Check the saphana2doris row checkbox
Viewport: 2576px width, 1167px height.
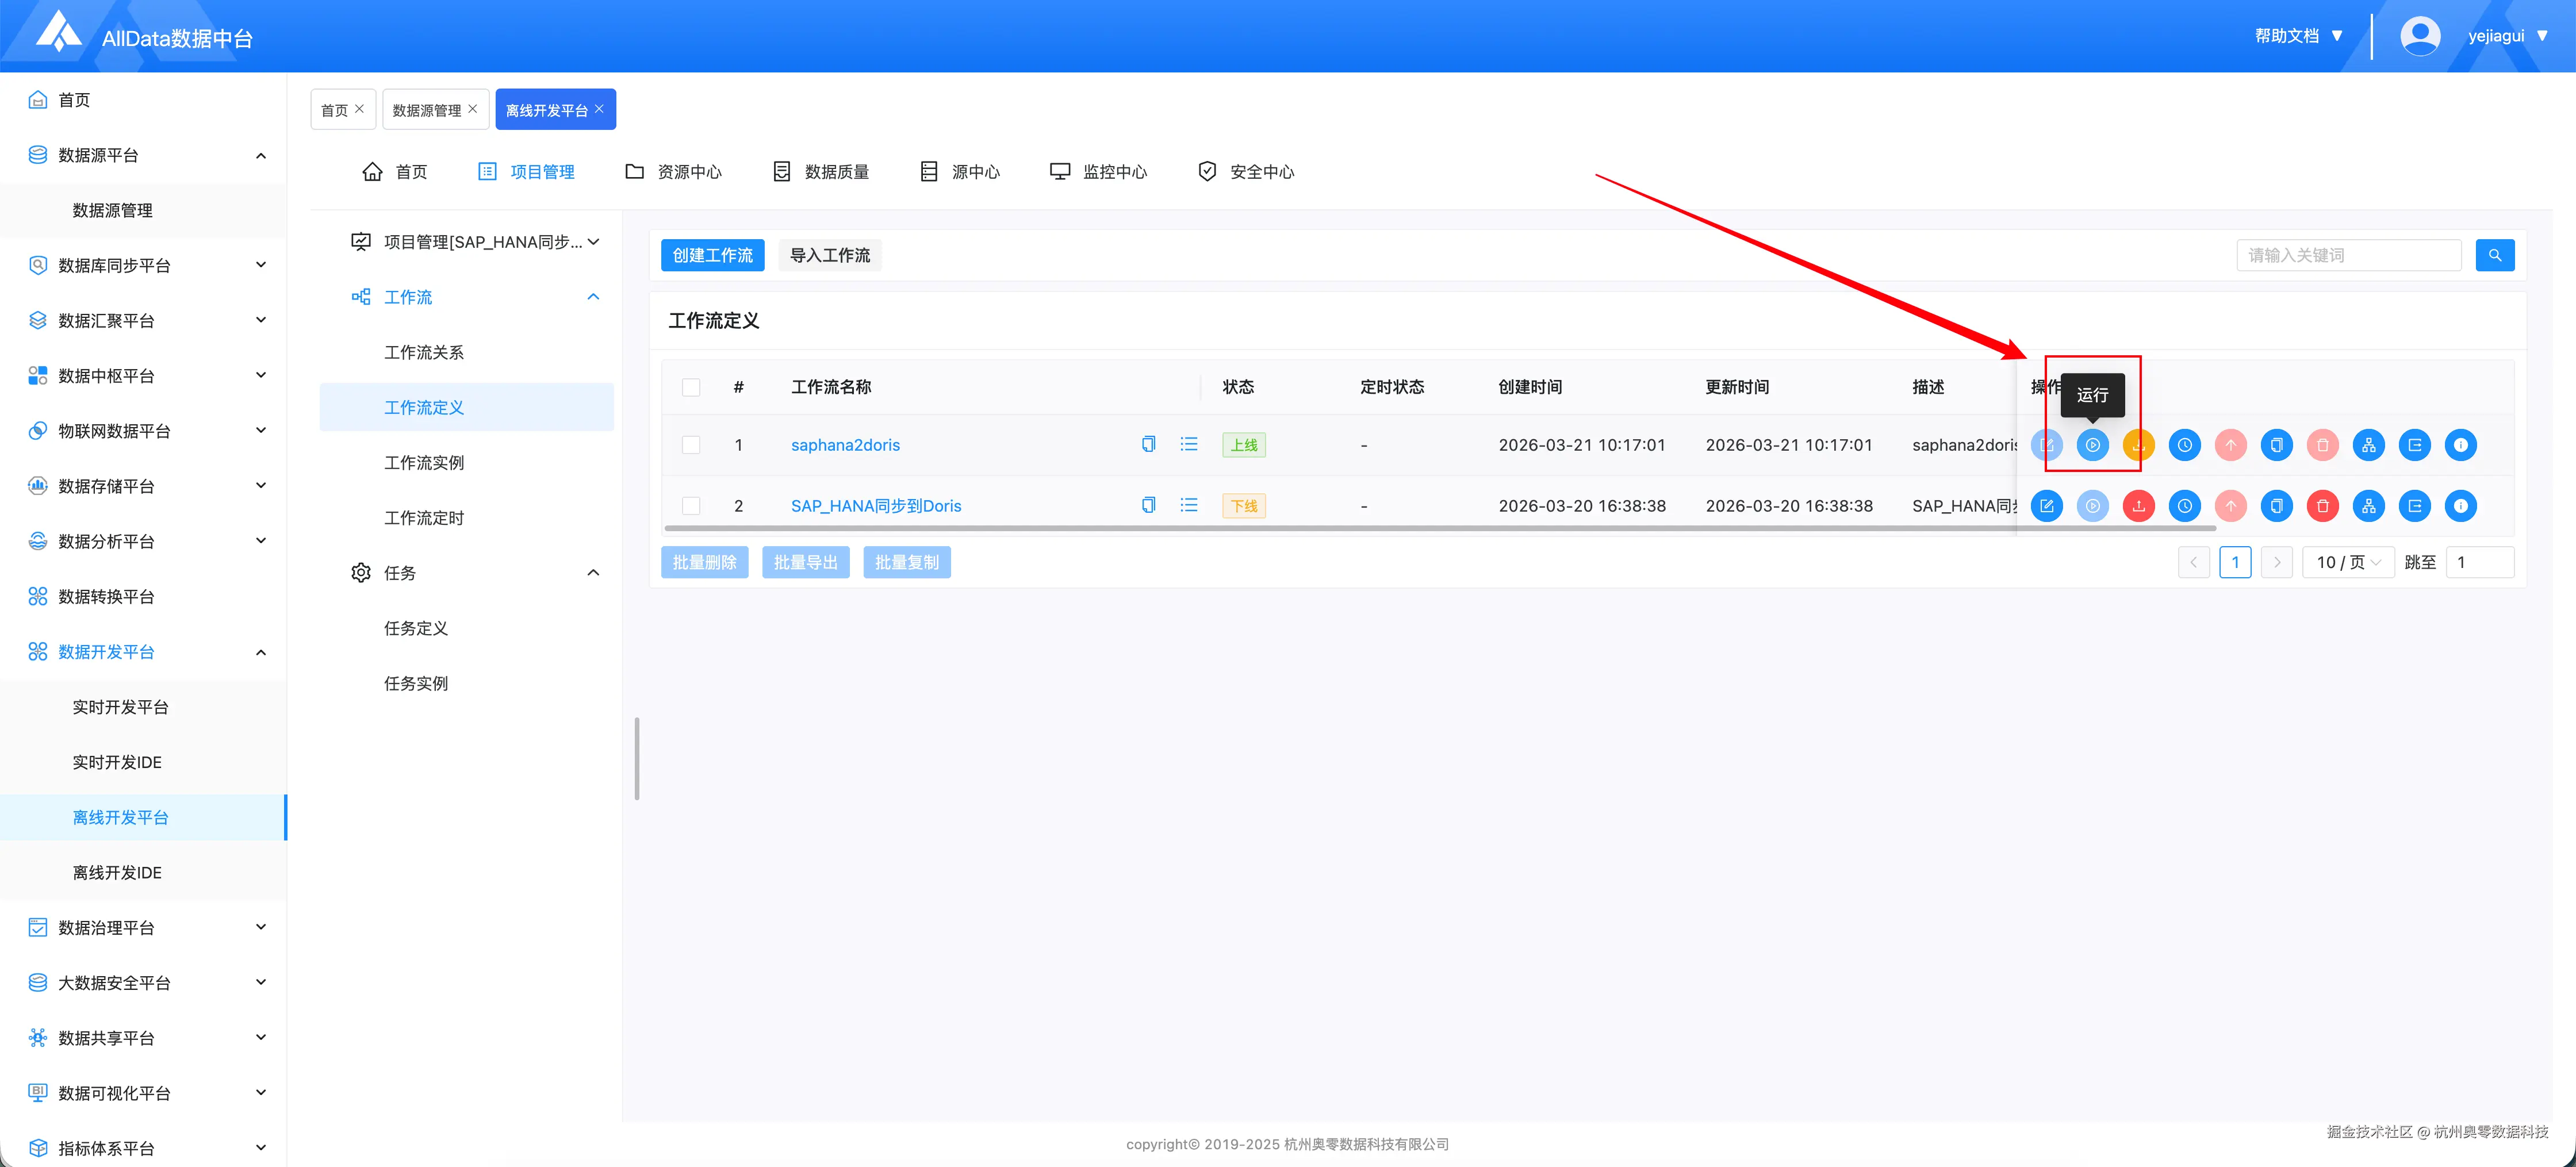[x=691, y=445]
